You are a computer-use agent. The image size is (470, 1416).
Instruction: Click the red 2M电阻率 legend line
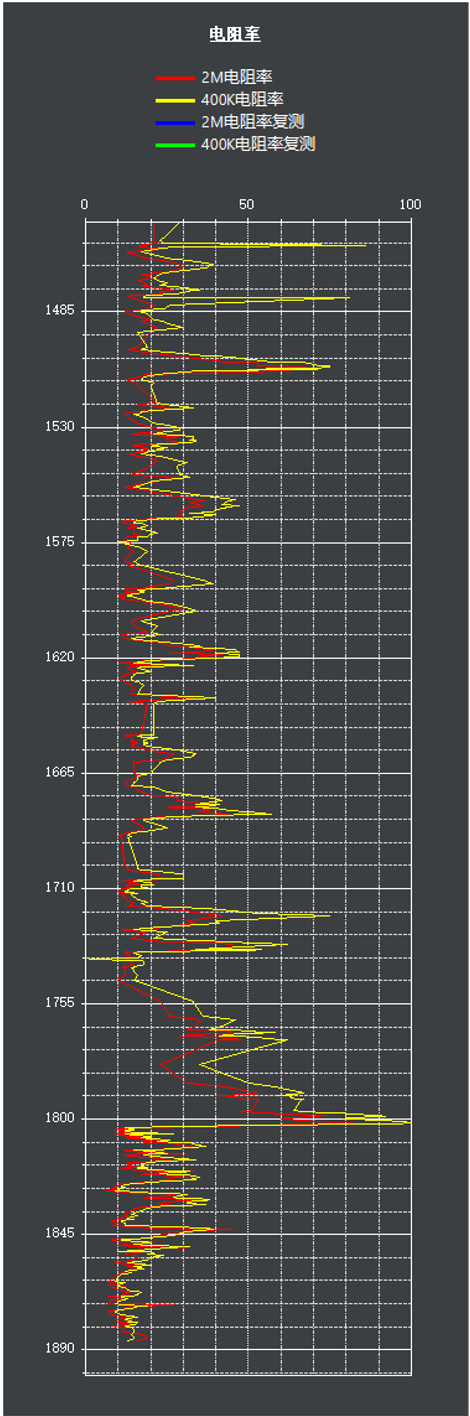point(173,77)
